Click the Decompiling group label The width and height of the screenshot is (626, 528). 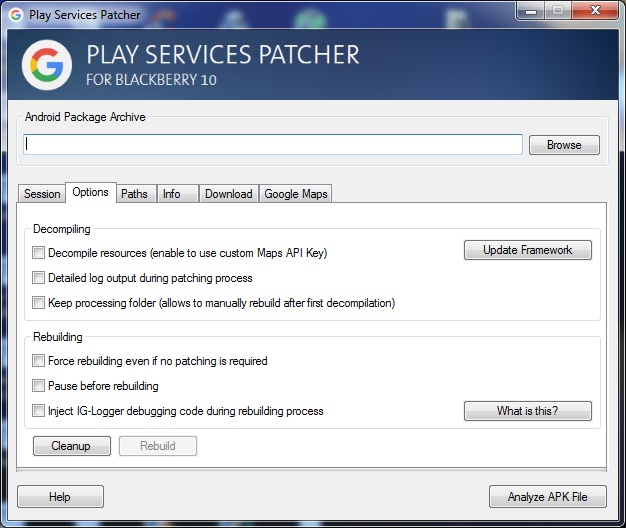pos(62,229)
